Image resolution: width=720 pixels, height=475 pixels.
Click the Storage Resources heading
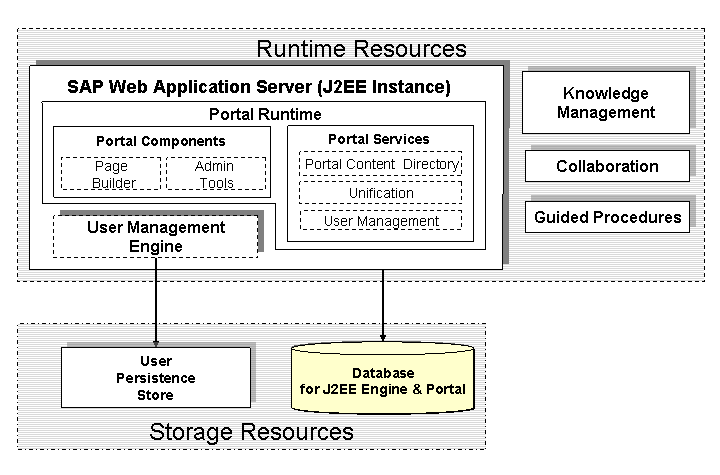251,432
